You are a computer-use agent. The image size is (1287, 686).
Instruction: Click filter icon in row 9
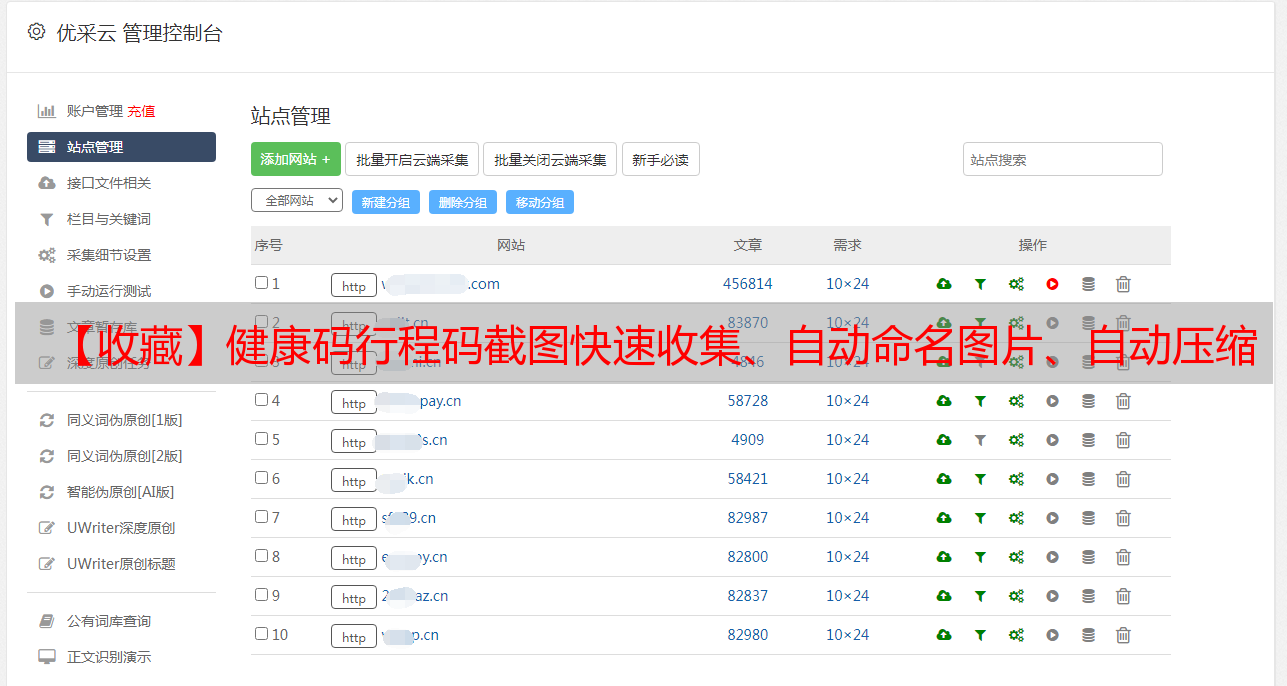click(x=980, y=596)
